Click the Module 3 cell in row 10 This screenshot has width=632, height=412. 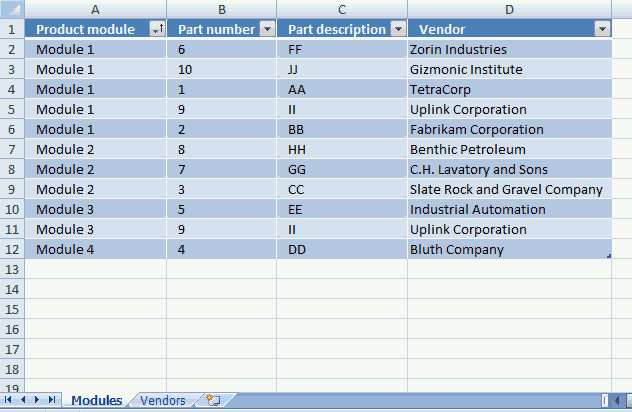tap(96, 209)
